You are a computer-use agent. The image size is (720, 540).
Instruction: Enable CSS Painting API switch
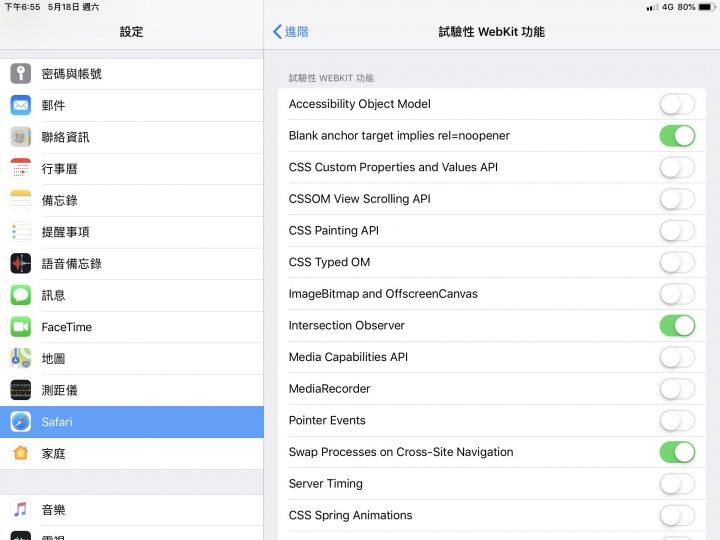[677, 231]
